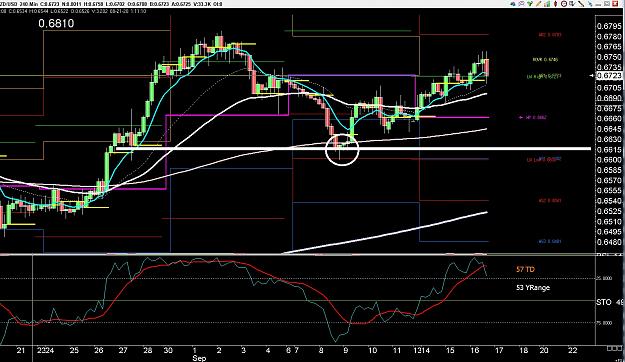Click the binoculars search icon in top toolbar
Image resolution: width=625 pixels, height=362 pixels.
click(x=513, y=4)
